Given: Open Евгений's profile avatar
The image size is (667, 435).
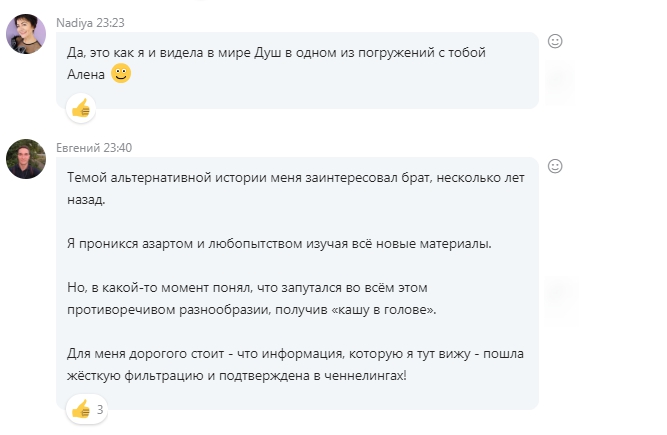Looking at the screenshot, I should tap(25, 158).
